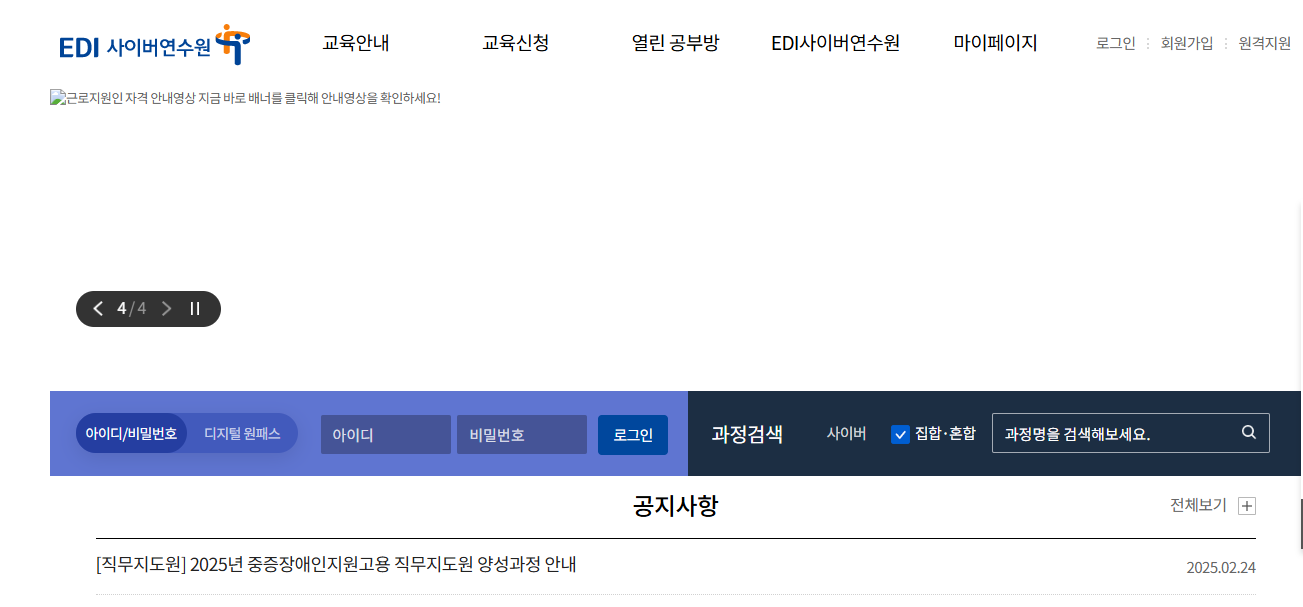Switch to 디지털 원패스 login method
The image size is (1303, 607).
241,433
